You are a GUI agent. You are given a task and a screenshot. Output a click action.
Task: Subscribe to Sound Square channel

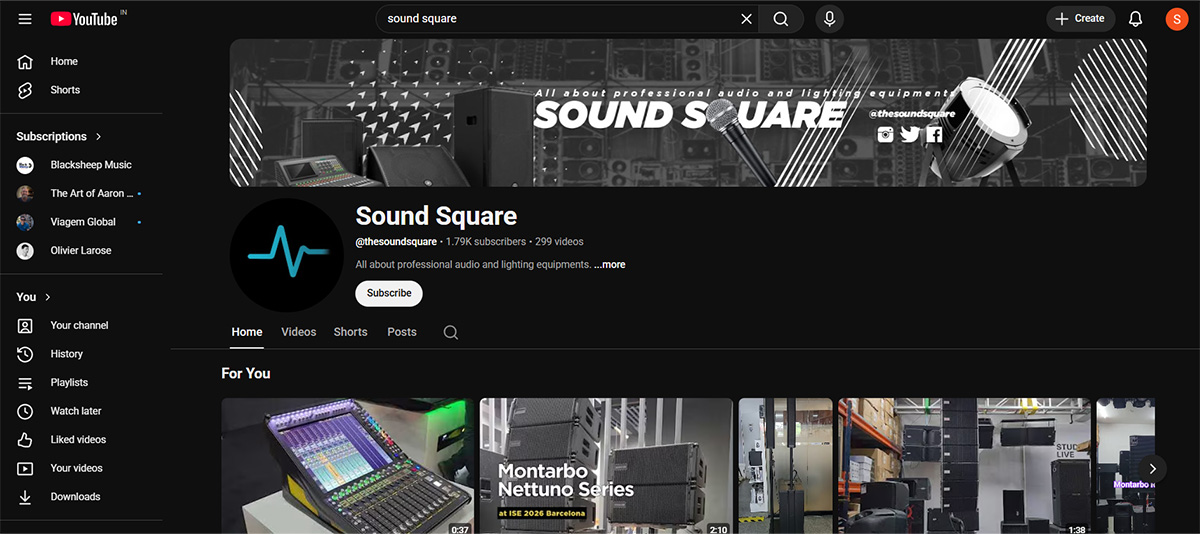pos(389,293)
